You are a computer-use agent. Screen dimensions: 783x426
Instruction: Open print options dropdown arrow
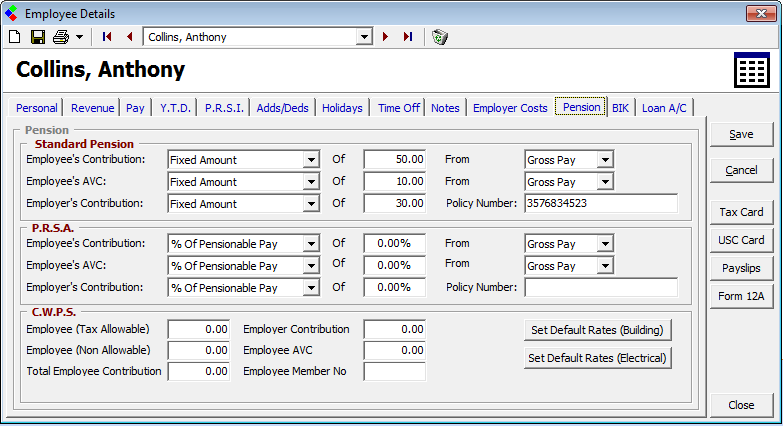(x=78, y=37)
